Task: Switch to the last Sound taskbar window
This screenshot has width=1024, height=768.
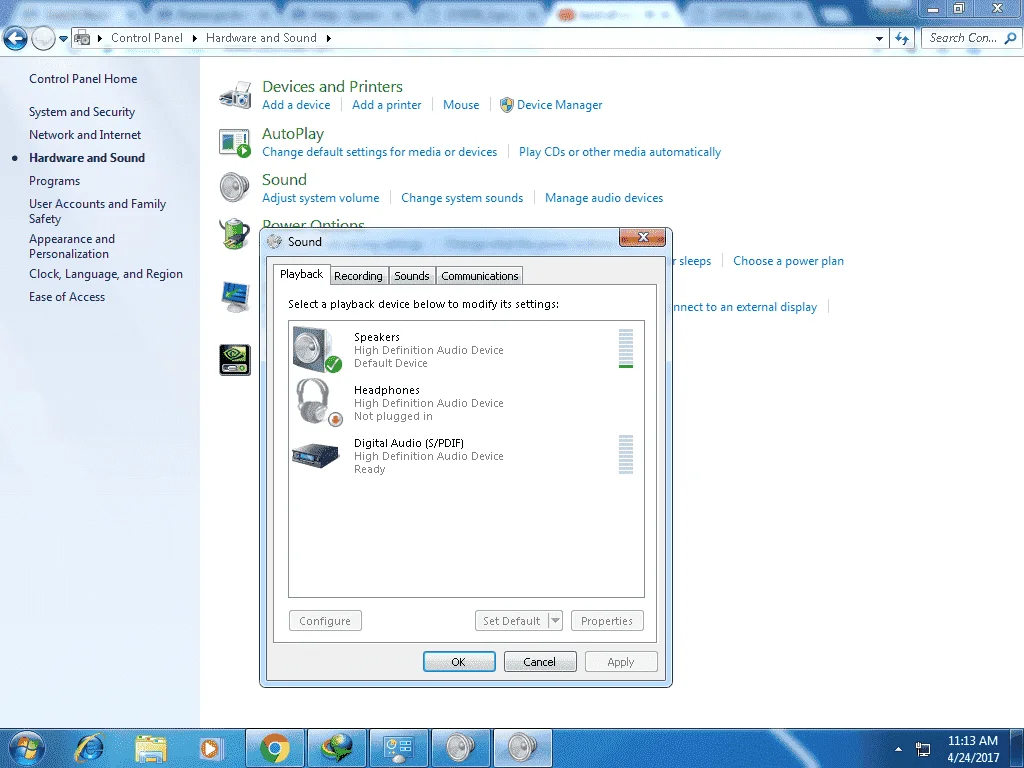Action: pos(523,748)
